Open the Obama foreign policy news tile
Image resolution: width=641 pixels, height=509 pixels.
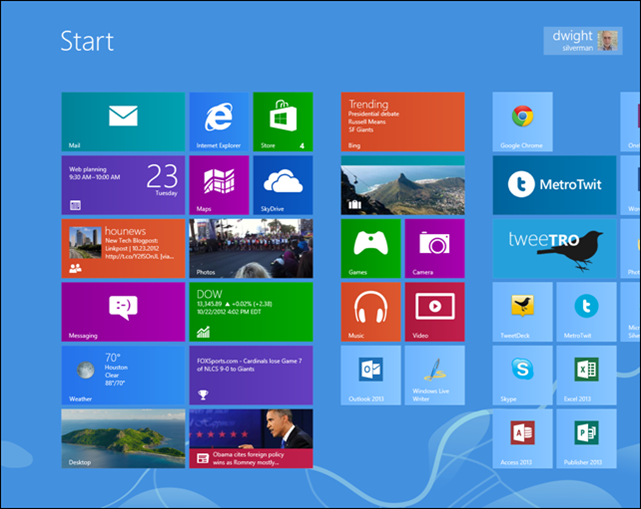(251, 439)
